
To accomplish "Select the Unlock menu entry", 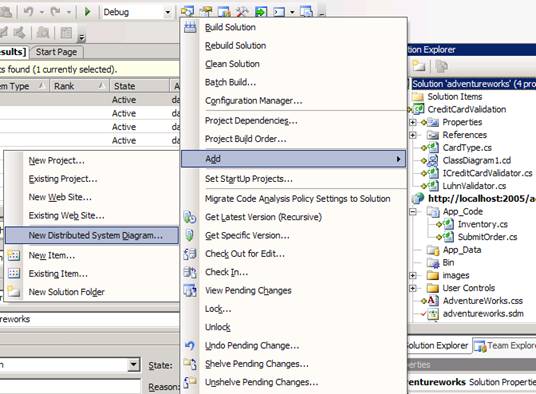I will 217,327.
